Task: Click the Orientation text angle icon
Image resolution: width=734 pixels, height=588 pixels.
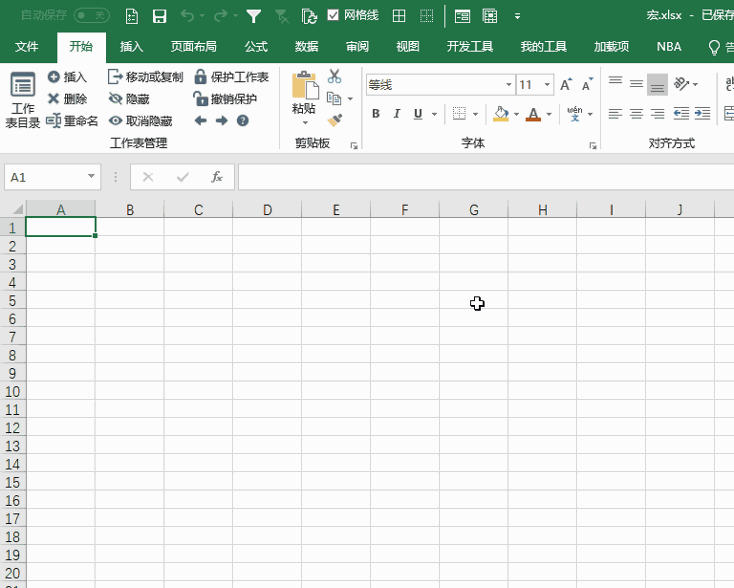Action: coord(681,84)
